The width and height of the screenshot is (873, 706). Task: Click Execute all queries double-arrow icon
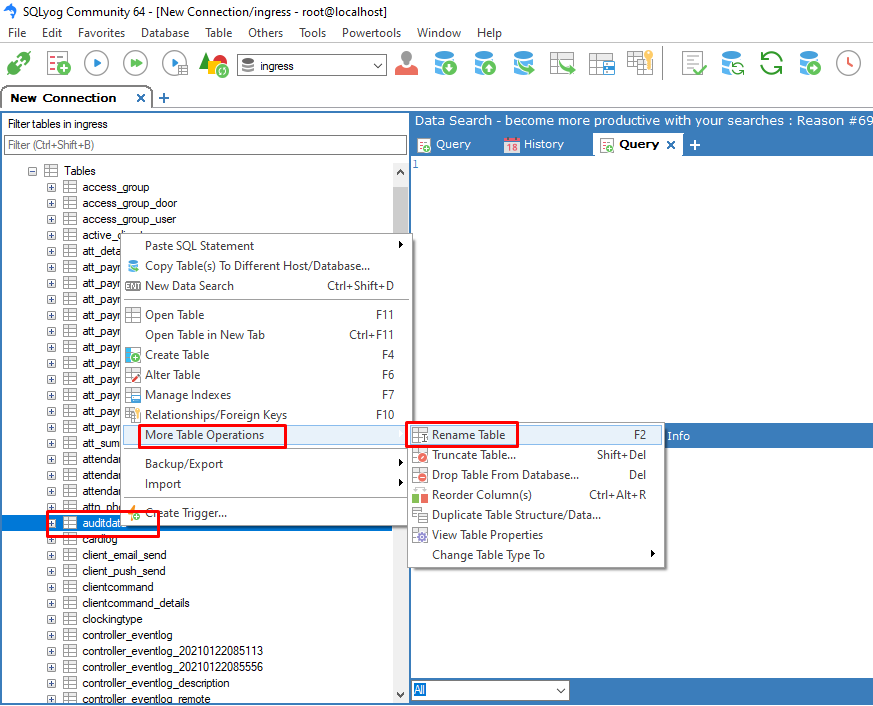135,63
